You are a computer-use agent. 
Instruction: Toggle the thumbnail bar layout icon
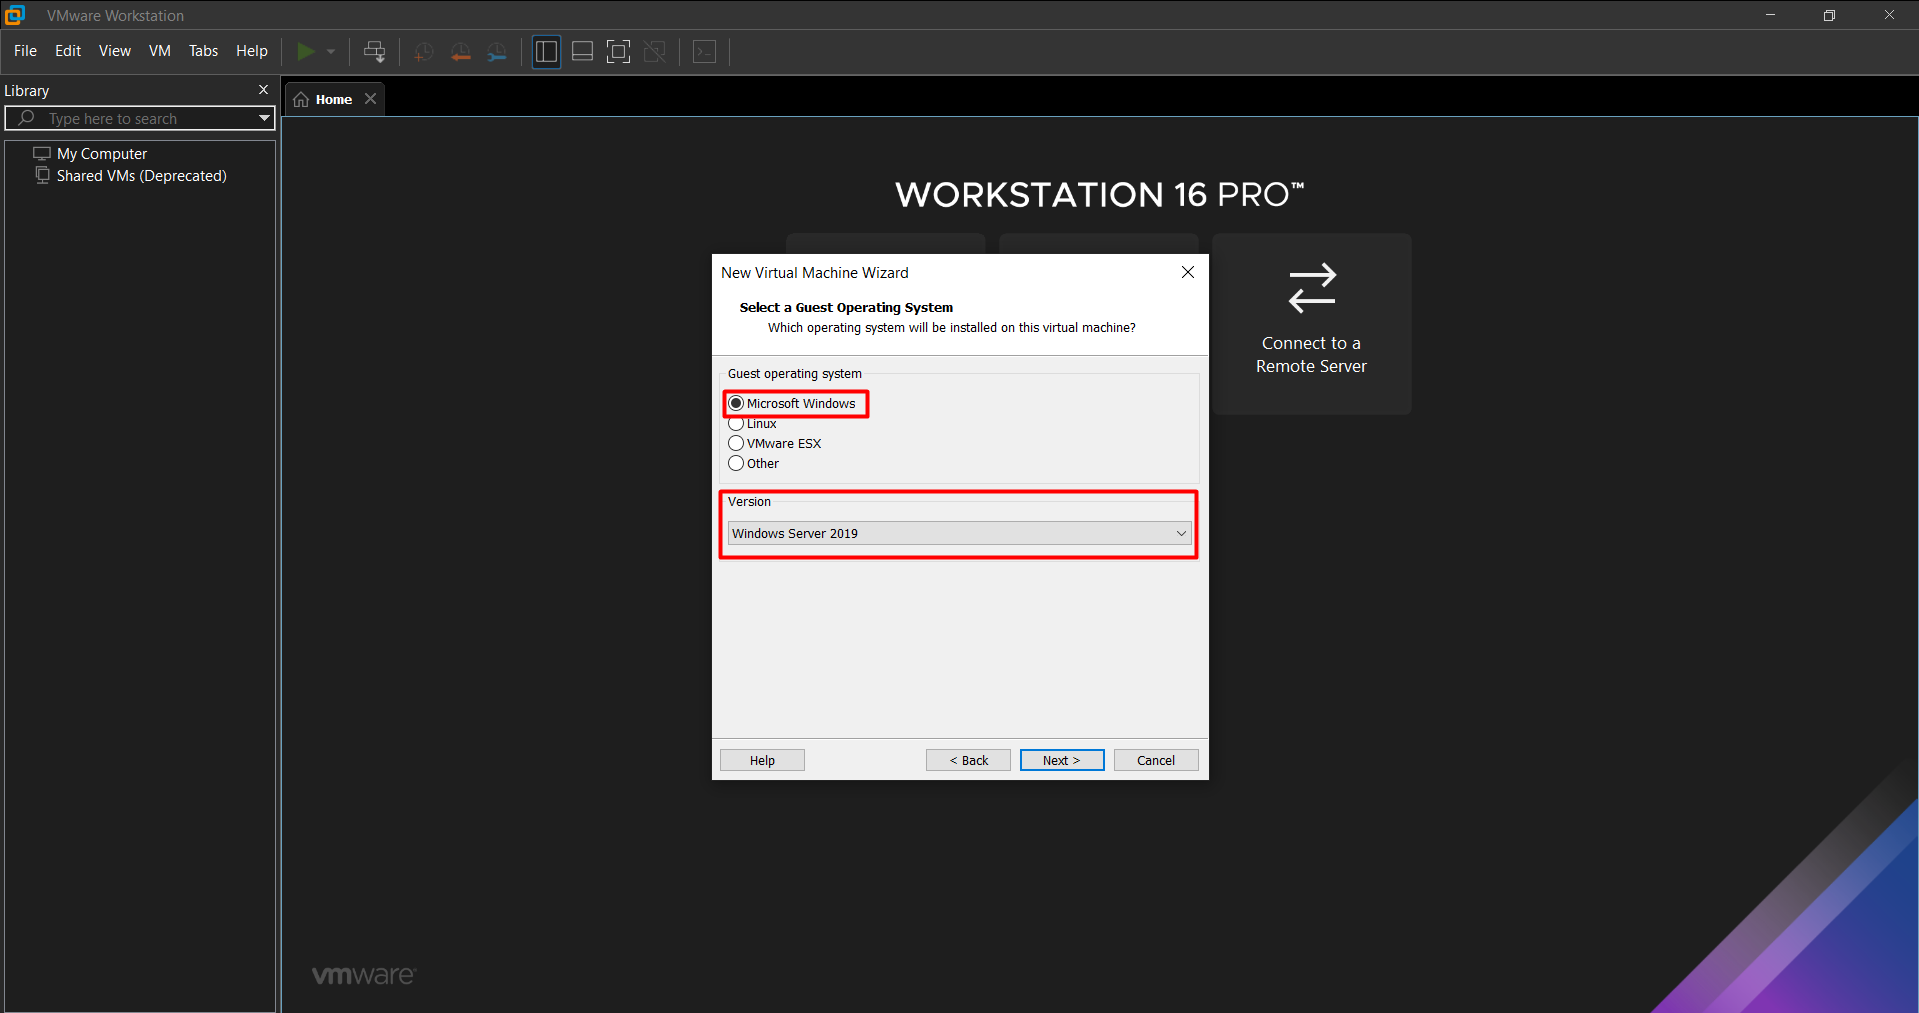[582, 52]
